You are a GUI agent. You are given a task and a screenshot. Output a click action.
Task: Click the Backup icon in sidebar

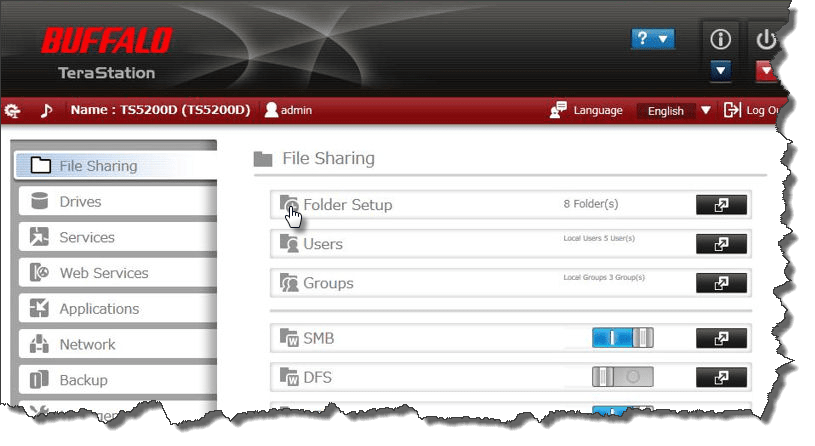pos(39,379)
